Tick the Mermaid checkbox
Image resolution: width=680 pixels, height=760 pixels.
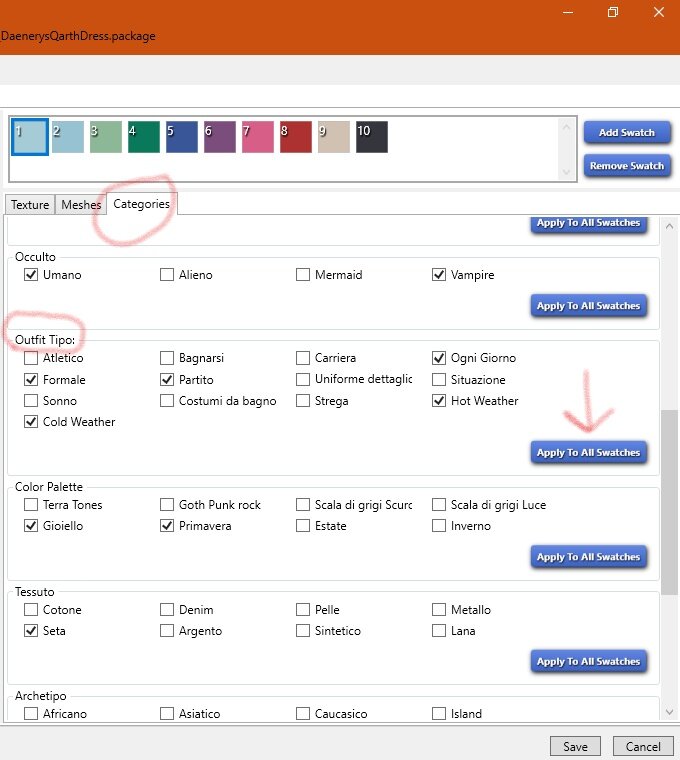pyautogui.click(x=303, y=275)
